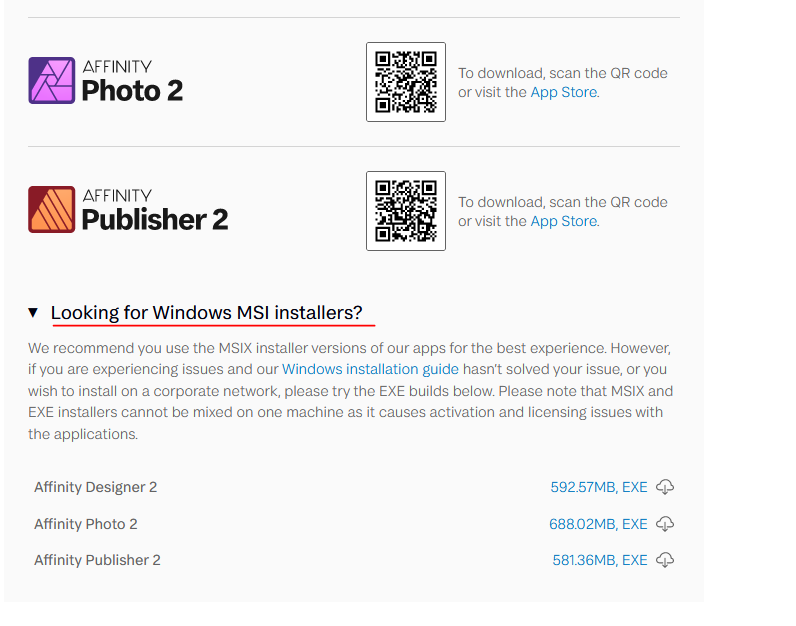Open the Windows installation guide link

tap(370, 369)
